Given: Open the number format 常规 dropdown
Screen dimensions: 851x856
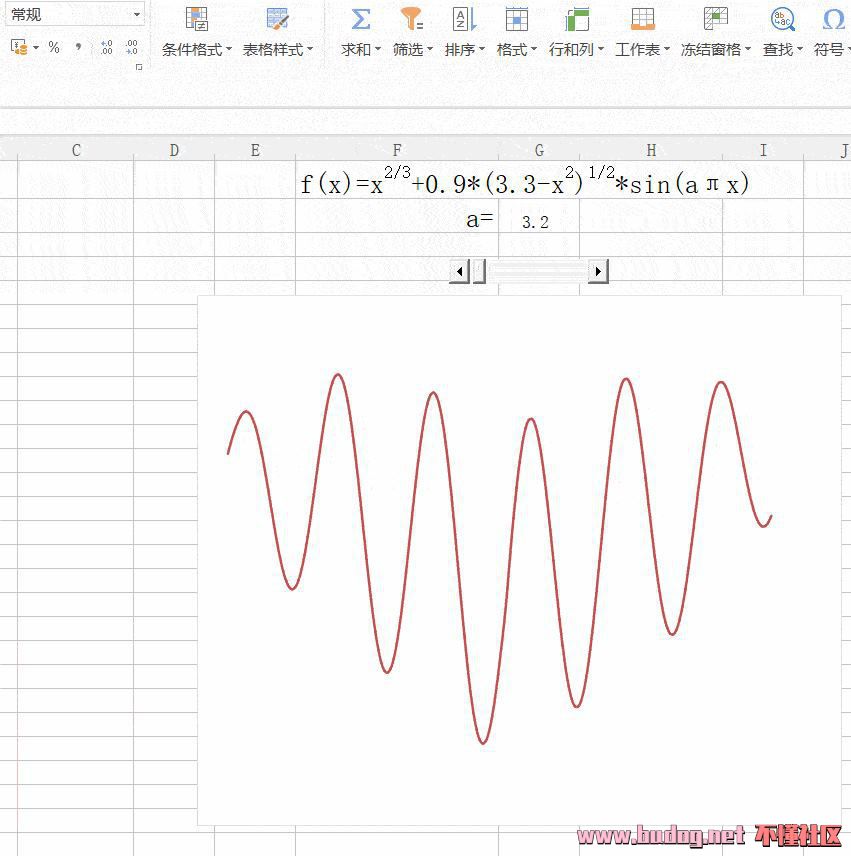Looking at the screenshot, I should (136, 14).
